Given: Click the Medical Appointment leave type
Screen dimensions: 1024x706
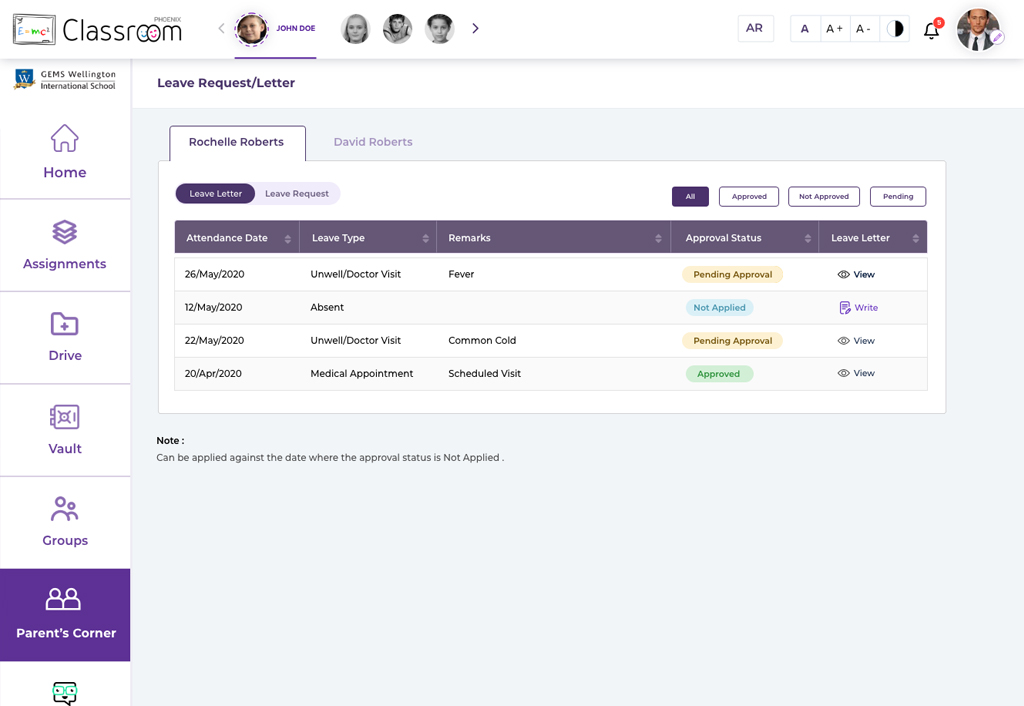Looking at the screenshot, I should [x=362, y=374].
